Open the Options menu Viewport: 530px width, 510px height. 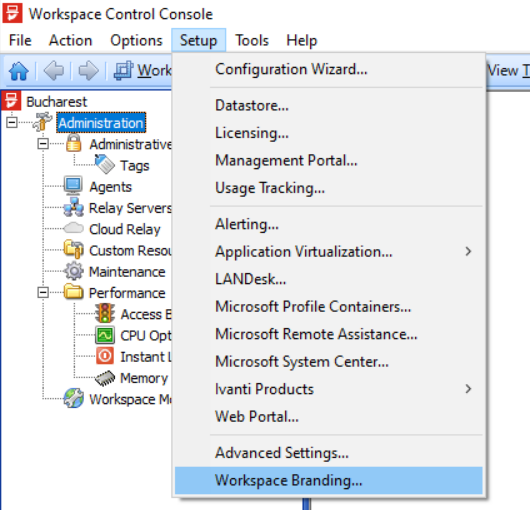[136, 40]
